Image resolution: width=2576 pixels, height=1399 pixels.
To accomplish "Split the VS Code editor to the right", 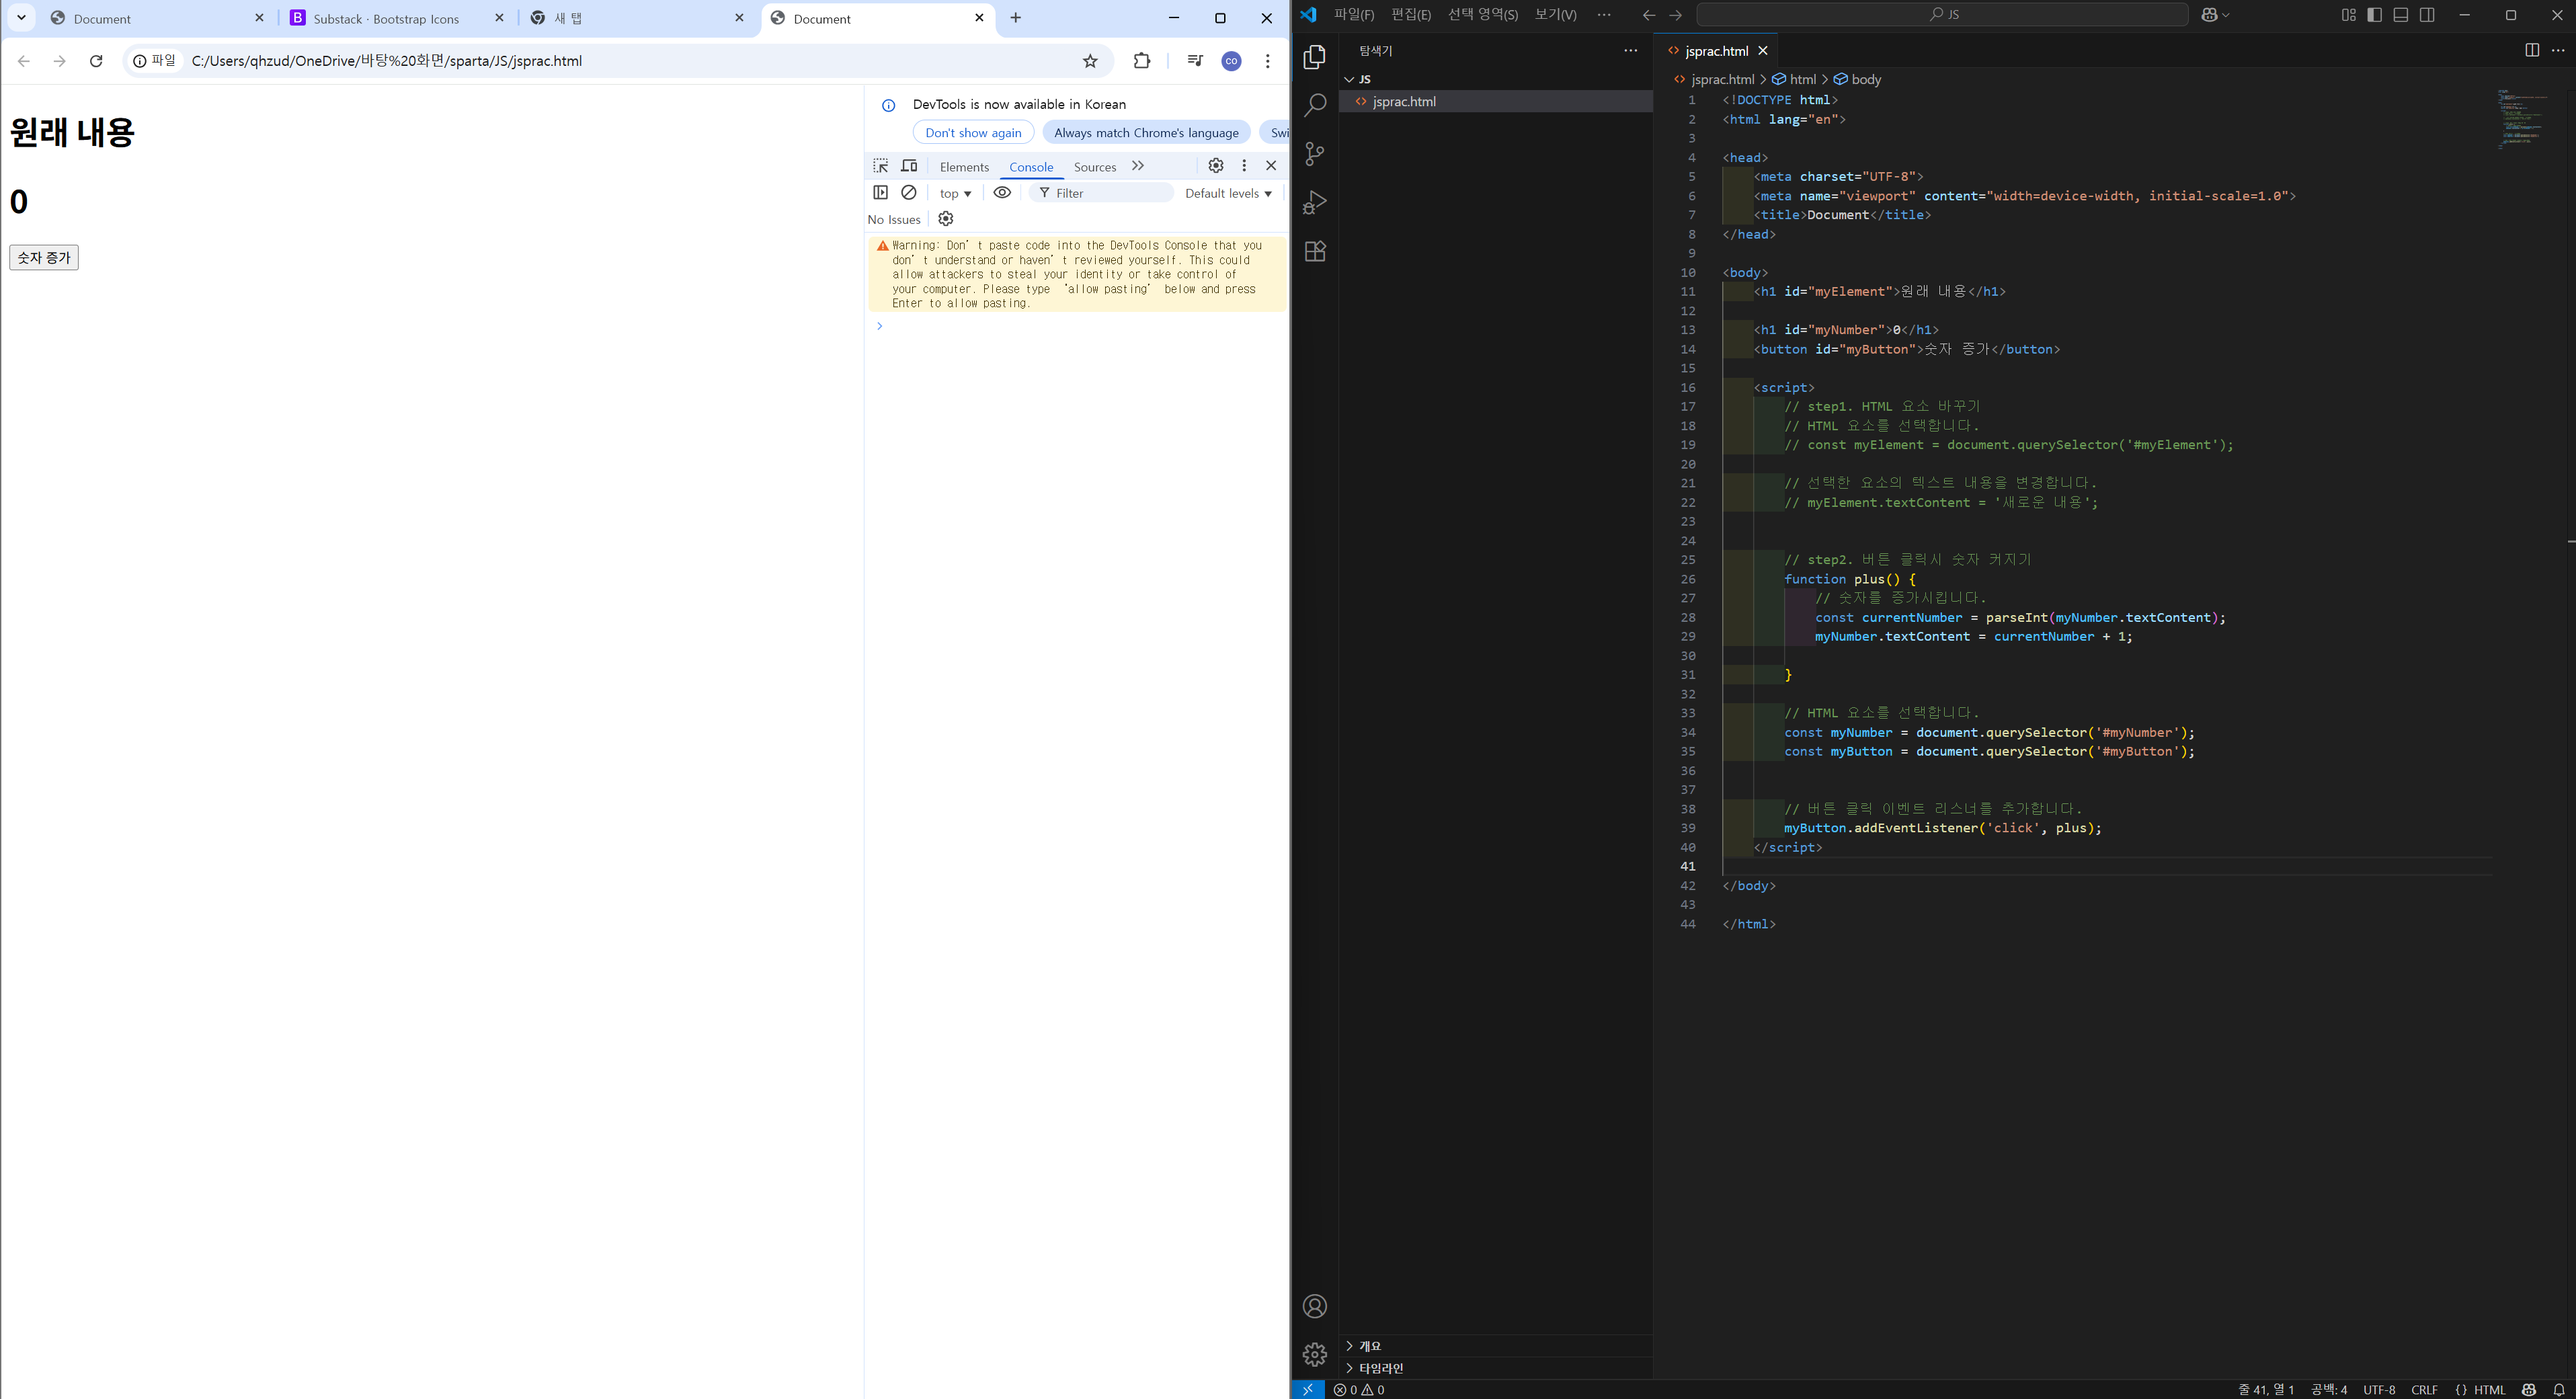I will pyautogui.click(x=2532, y=50).
